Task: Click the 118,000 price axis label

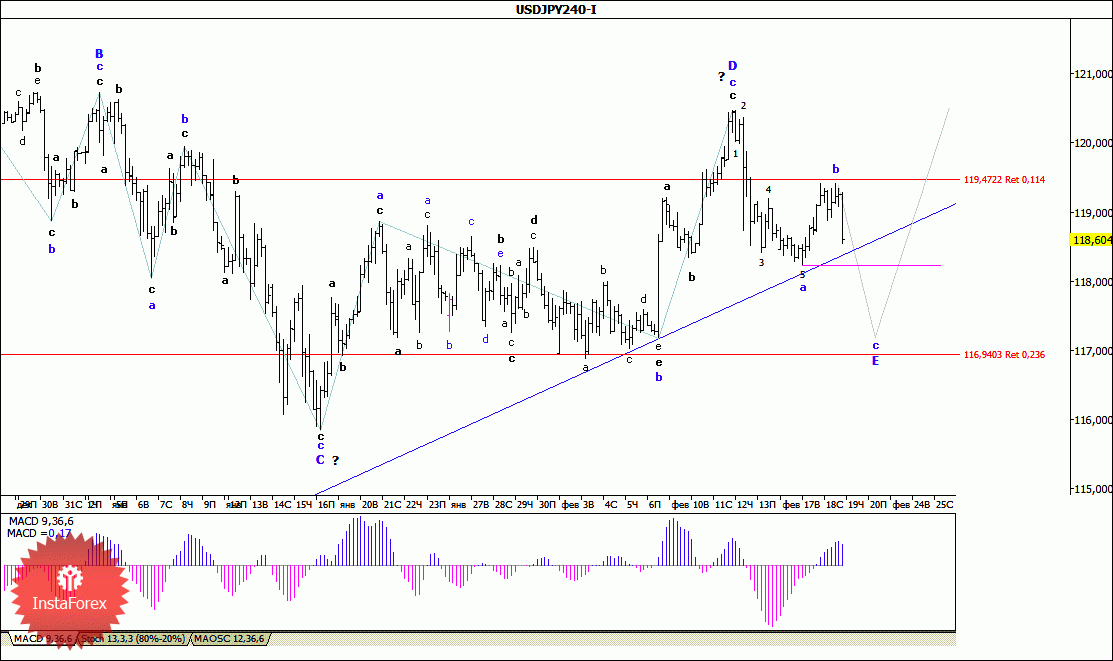Action: [x=1092, y=282]
